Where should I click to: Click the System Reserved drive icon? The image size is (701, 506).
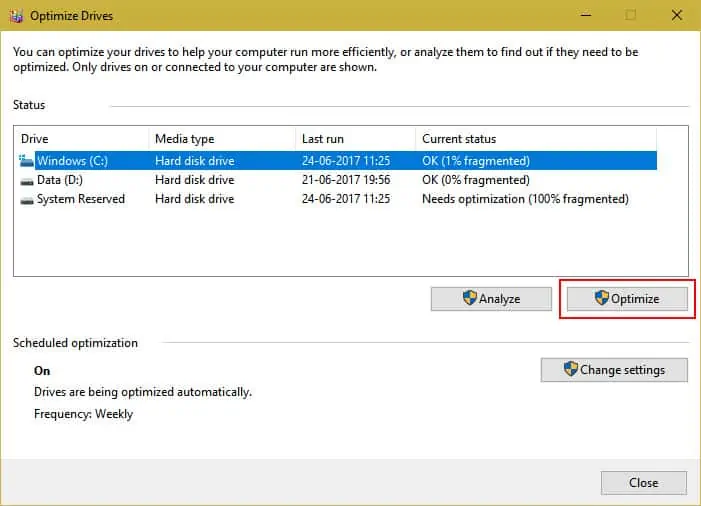coord(27,200)
